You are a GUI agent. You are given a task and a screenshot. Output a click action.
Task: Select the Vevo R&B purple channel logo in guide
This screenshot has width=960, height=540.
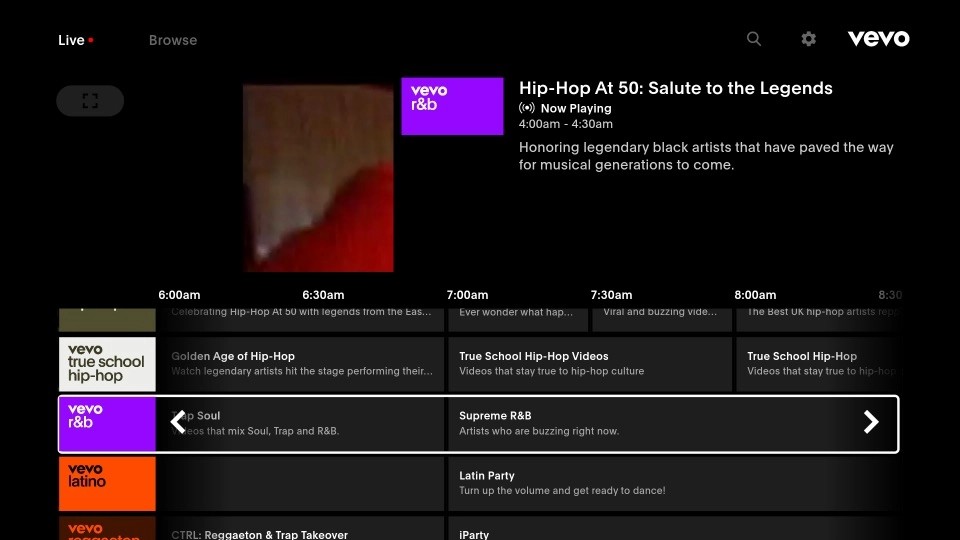point(107,424)
